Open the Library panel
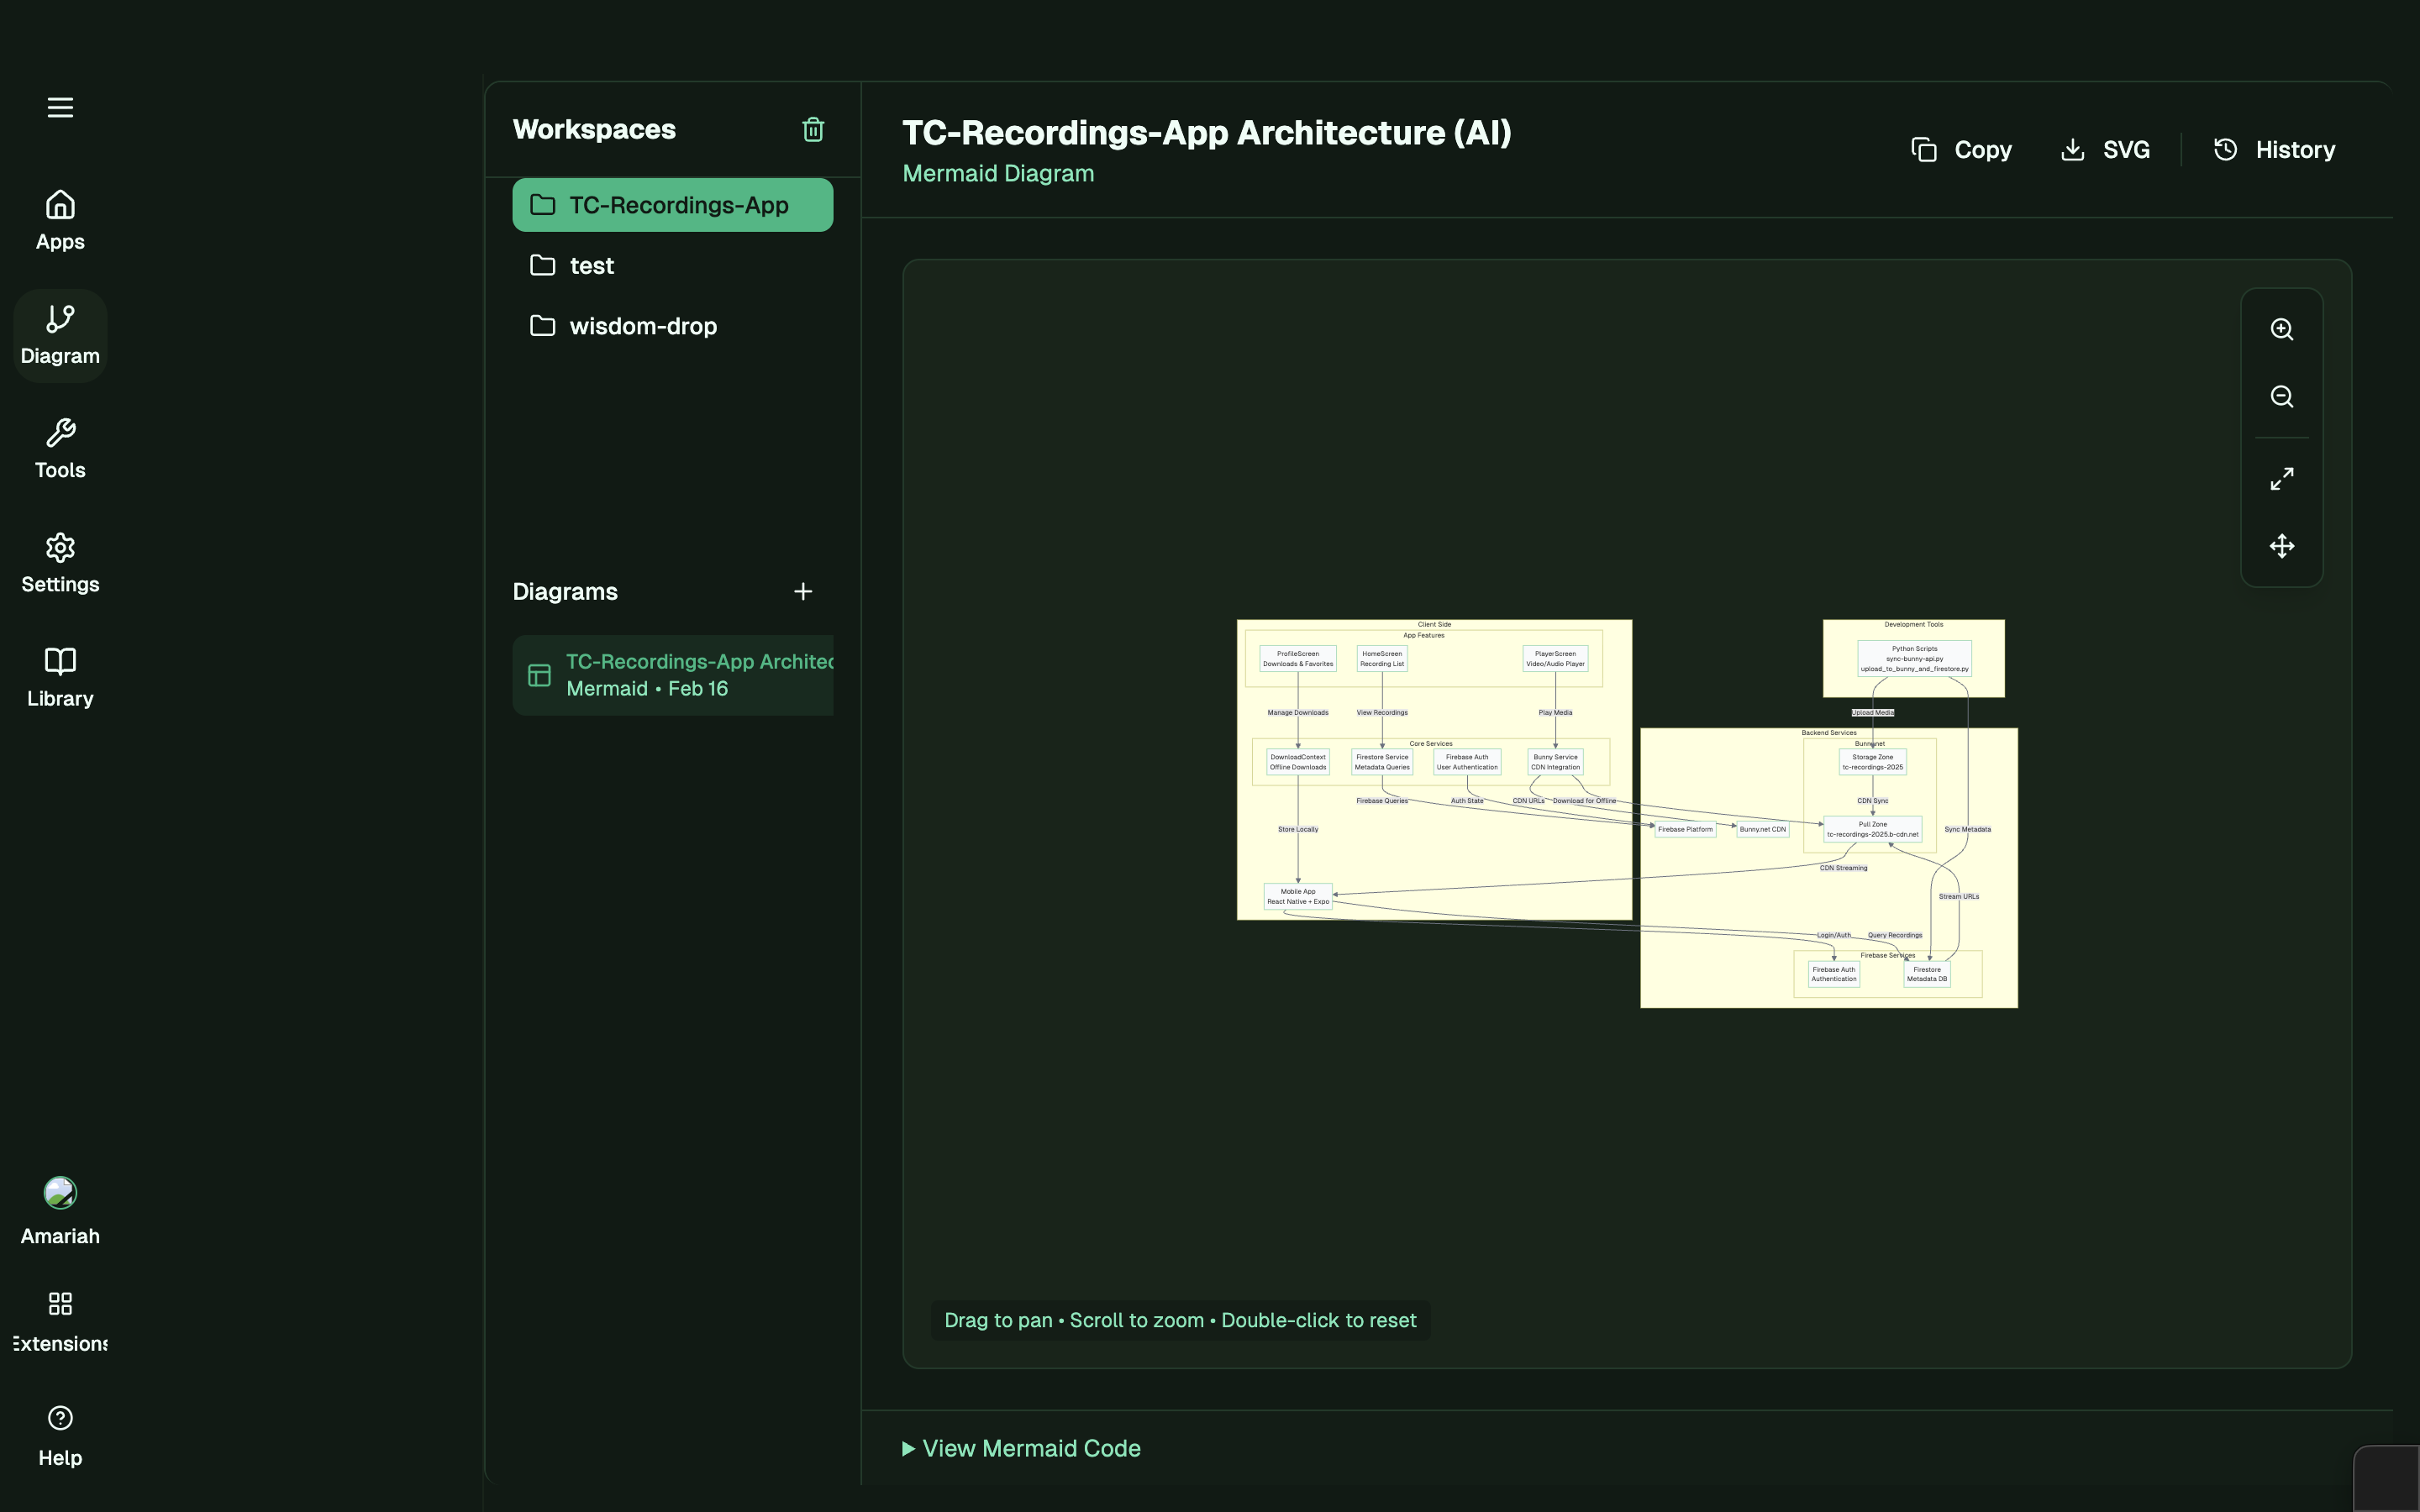The height and width of the screenshot is (1512, 2420). point(59,675)
